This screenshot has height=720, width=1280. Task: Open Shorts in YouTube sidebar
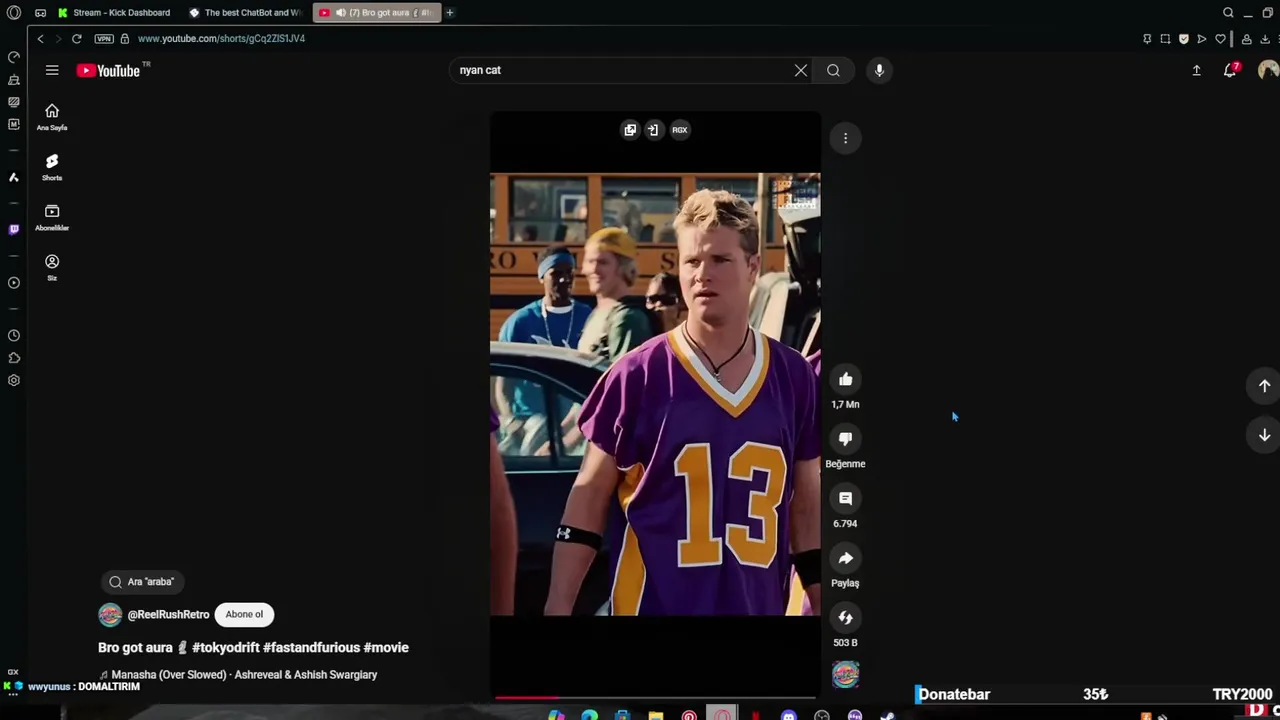point(52,167)
